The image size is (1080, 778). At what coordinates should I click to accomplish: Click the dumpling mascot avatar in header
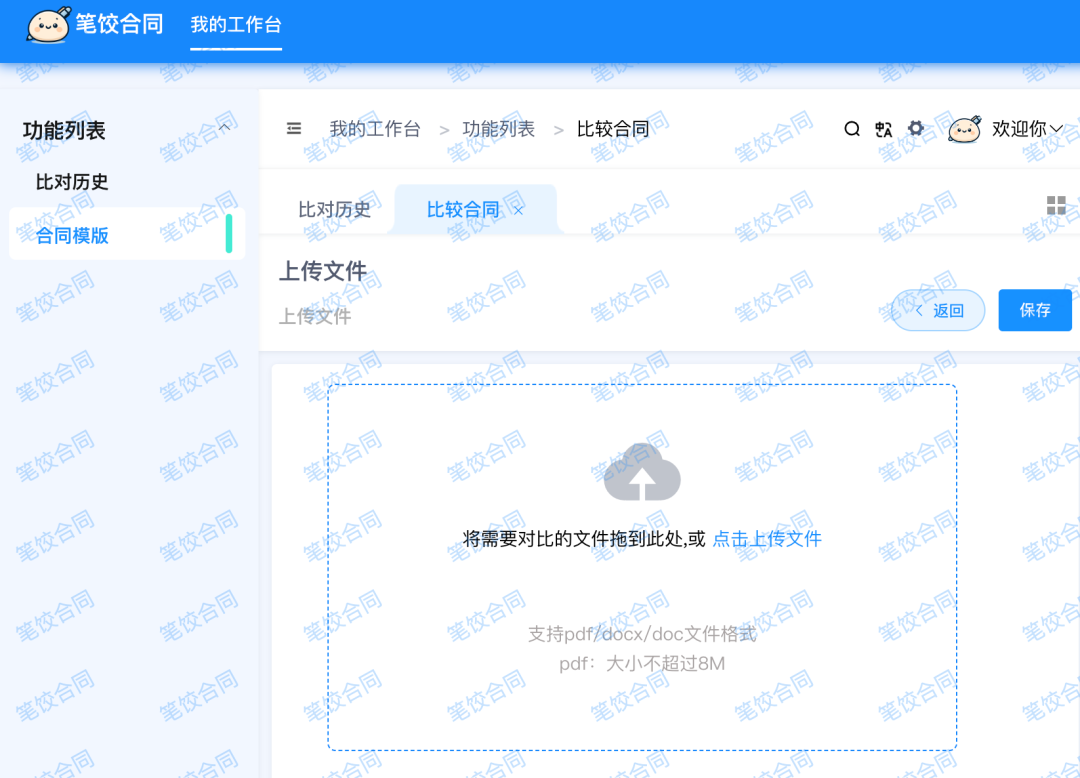tap(962, 128)
